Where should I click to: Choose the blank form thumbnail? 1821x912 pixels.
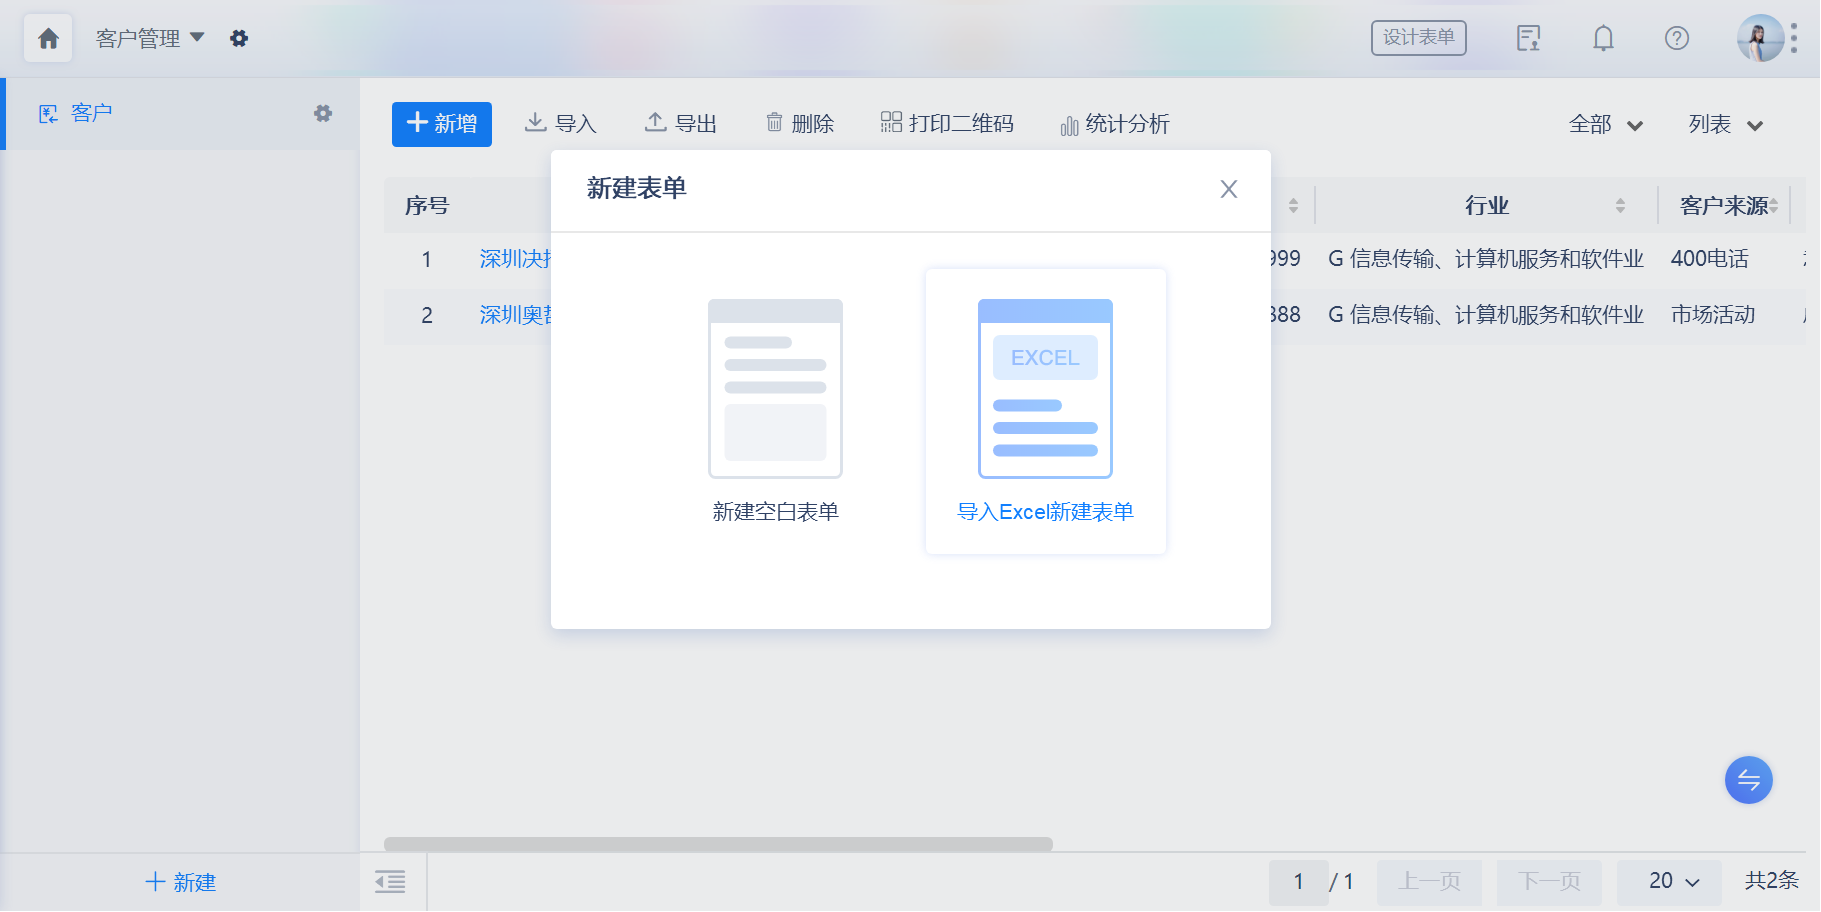pyautogui.click(x=775, y=389)
